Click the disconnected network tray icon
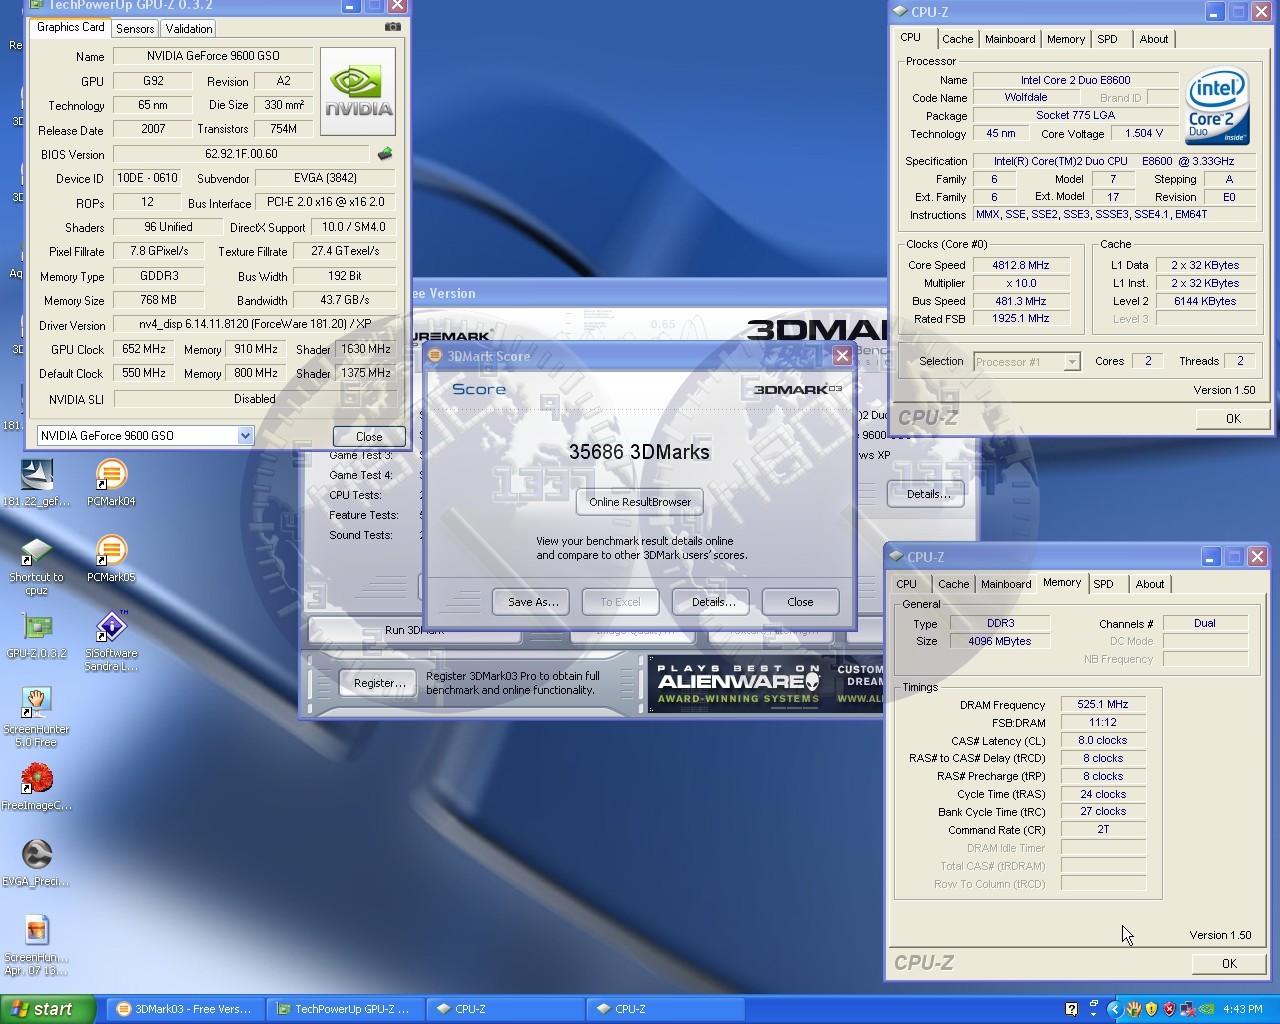This screenshot has width=1280, height=1024. (1188, 1009)
